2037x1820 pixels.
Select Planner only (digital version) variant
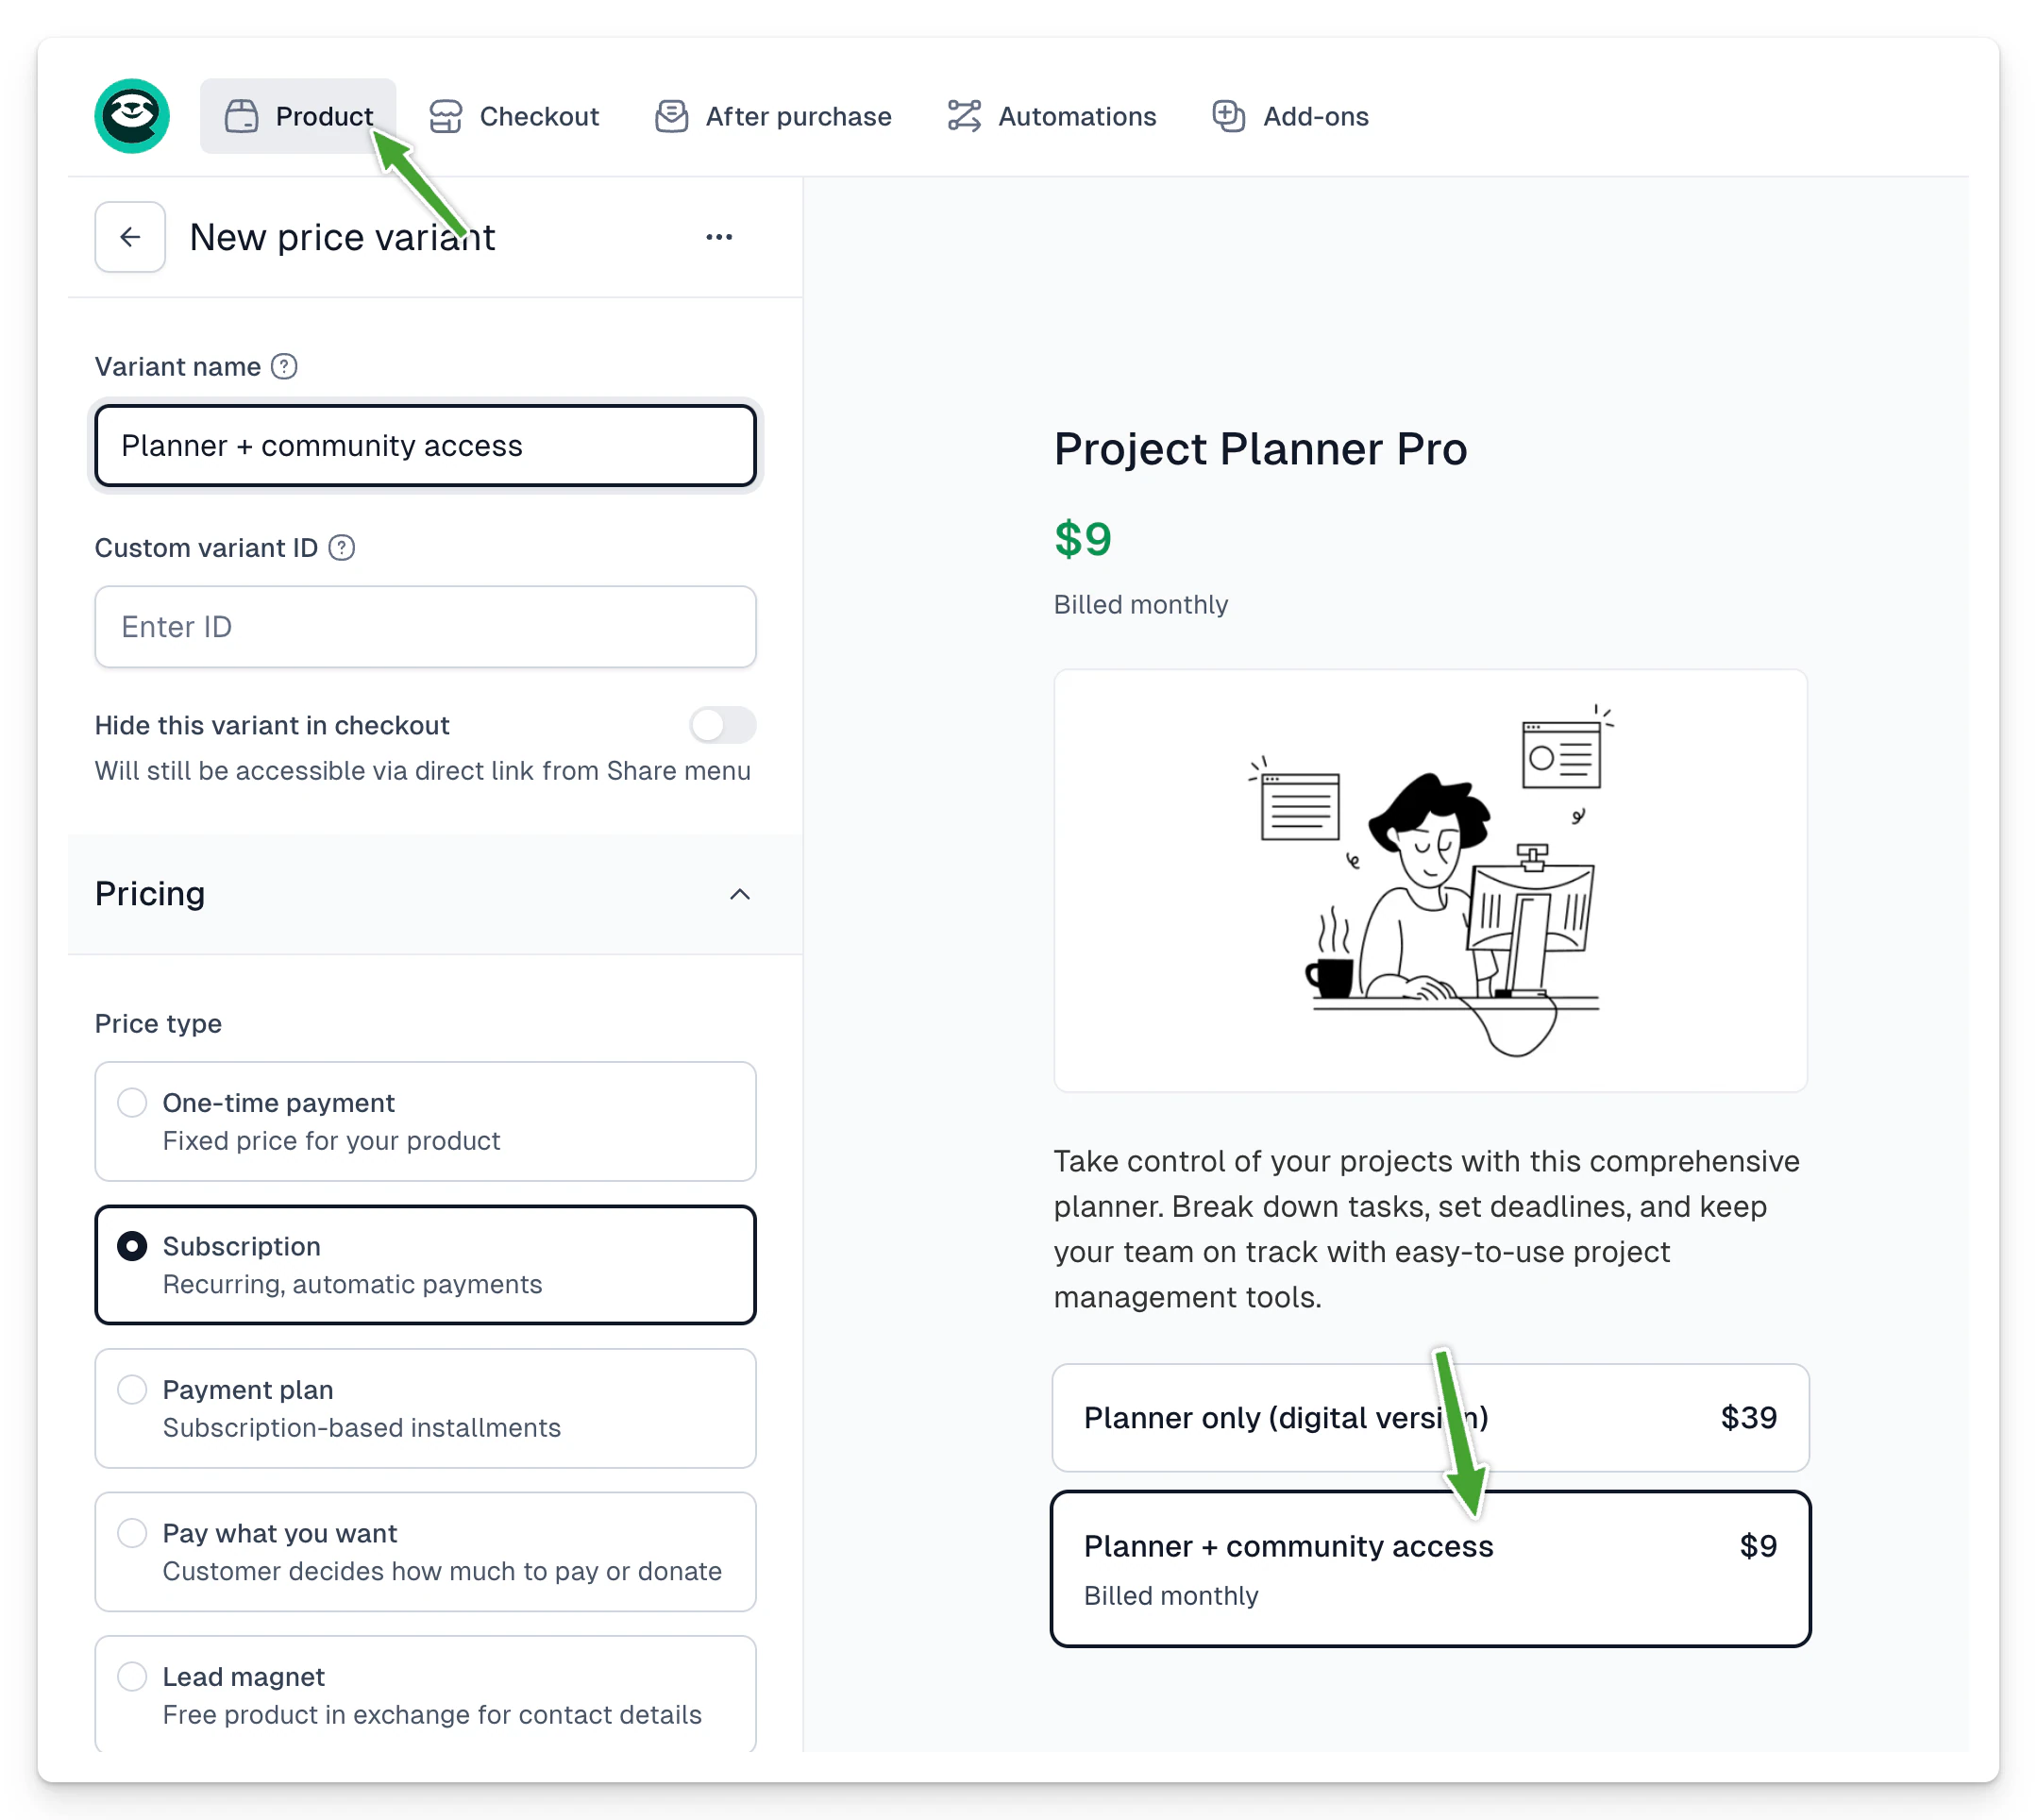click(x=1431, y=1418)
